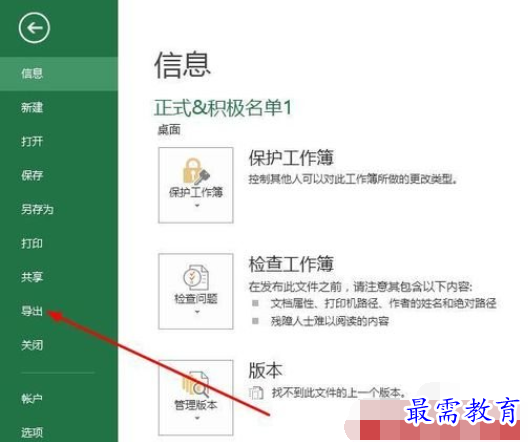Expand the 保护工作簿 dropdown arrow
This screenshot has height=442, width=528.
tap(197, 205)
